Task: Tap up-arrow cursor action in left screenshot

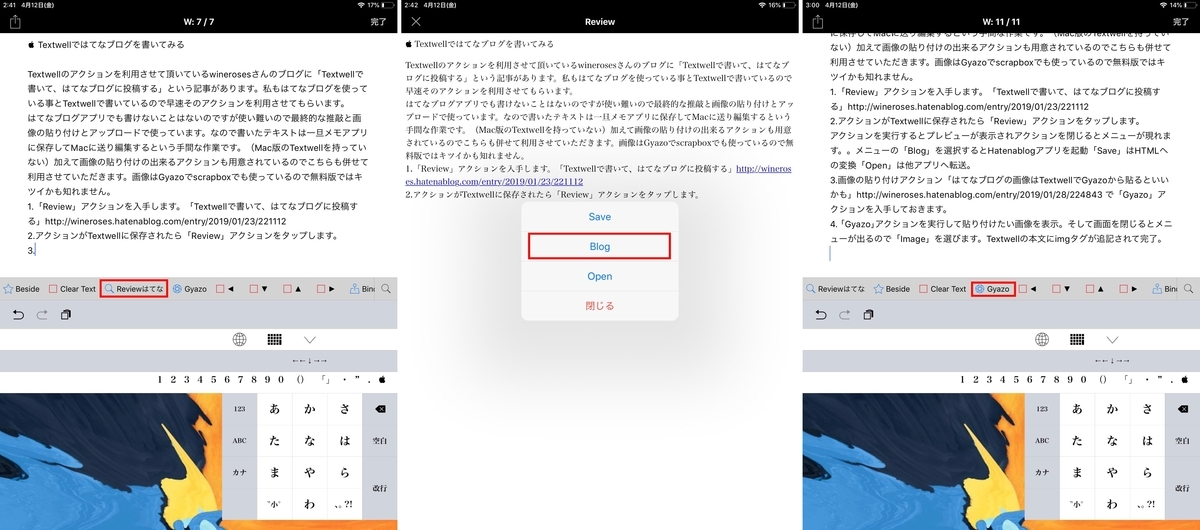Action: coord(292,288)
